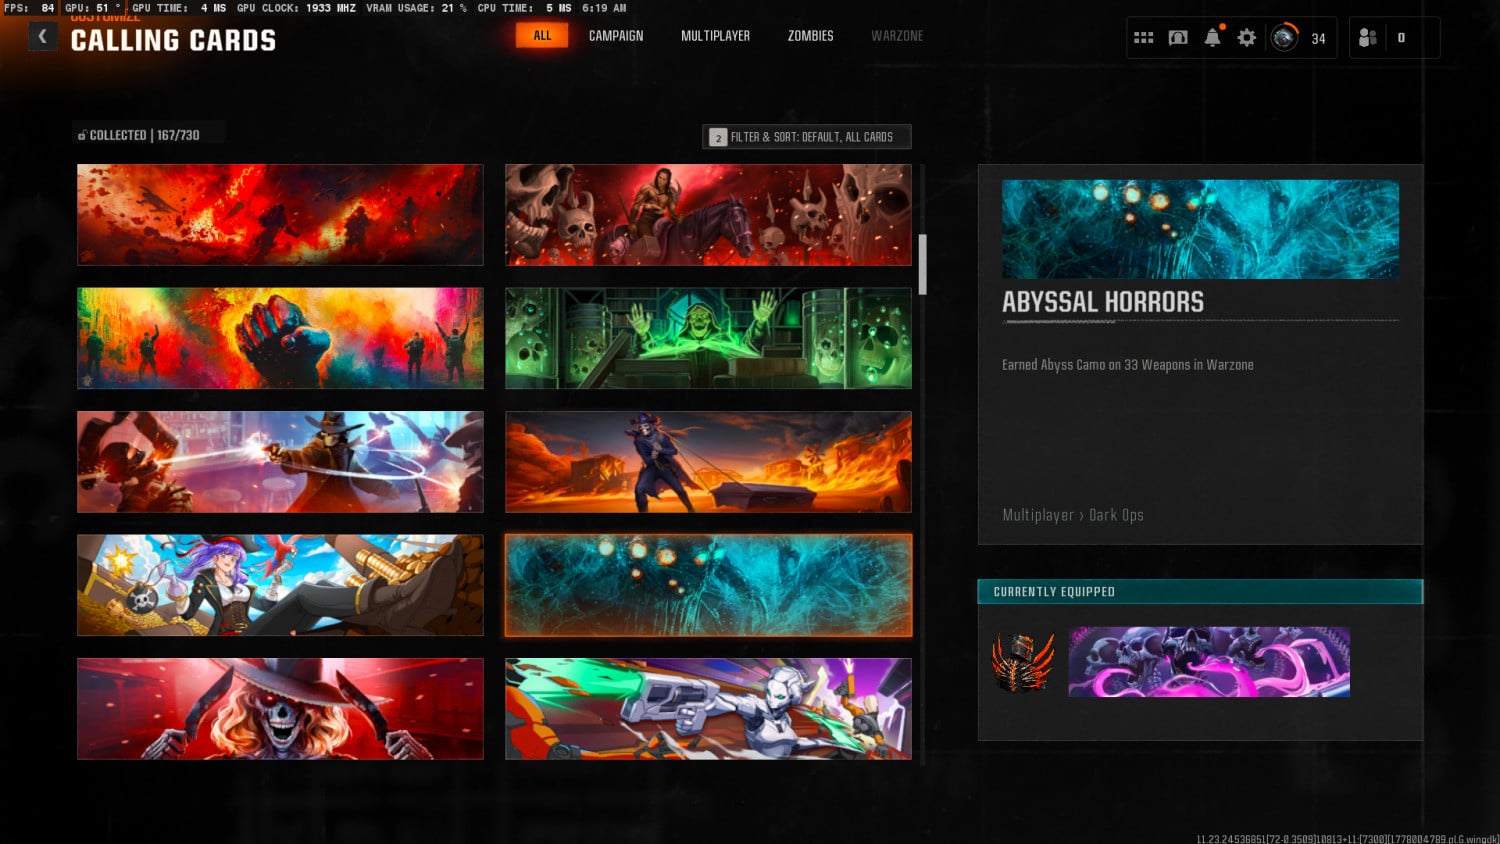The height and width of the screenshot is (844, 1500).
Task: Click the Multiplayer › Dark Ops category text
Action: click(x=1073, y=515)
